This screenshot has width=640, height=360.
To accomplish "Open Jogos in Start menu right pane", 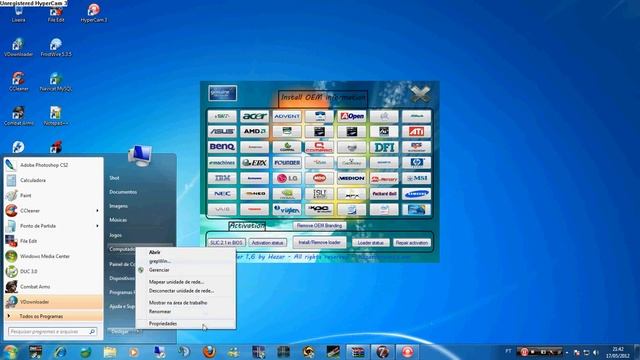I will (116, 235).
